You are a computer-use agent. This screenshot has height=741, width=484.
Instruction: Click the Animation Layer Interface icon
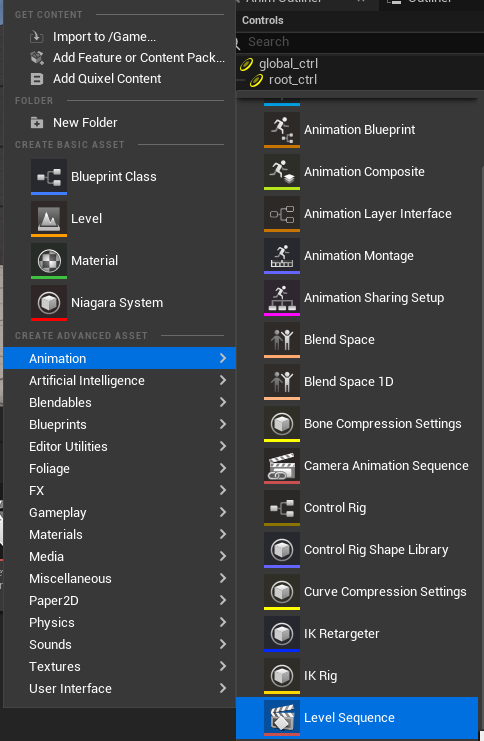pyautogui.click(x=282, y=214)
